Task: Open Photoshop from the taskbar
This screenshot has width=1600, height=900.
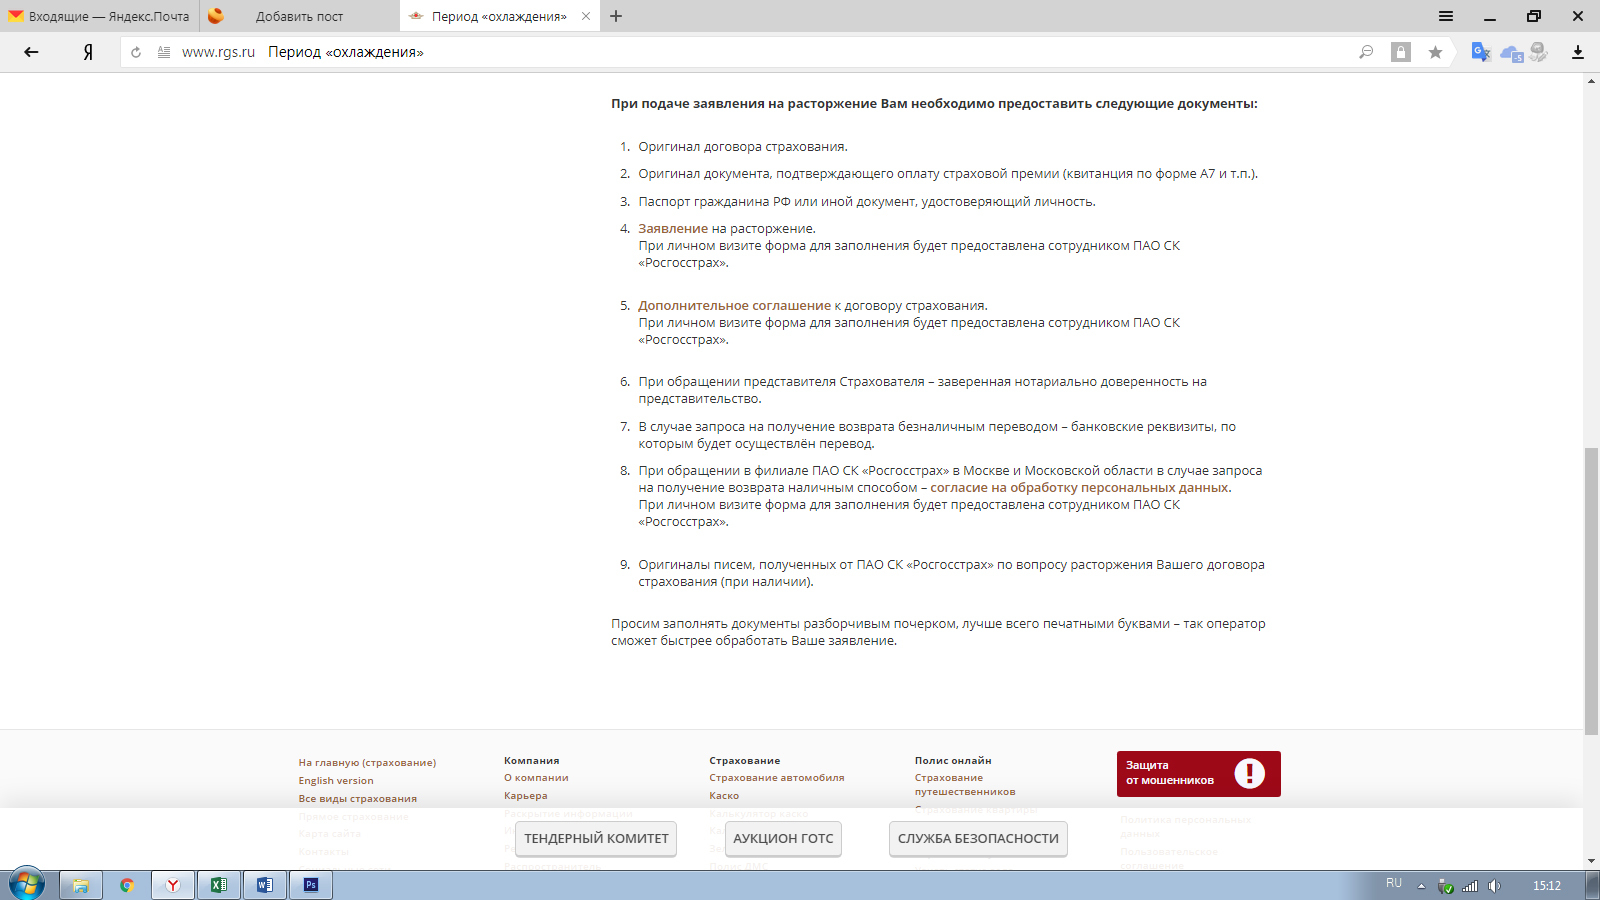Action: (x=311, y=885)
